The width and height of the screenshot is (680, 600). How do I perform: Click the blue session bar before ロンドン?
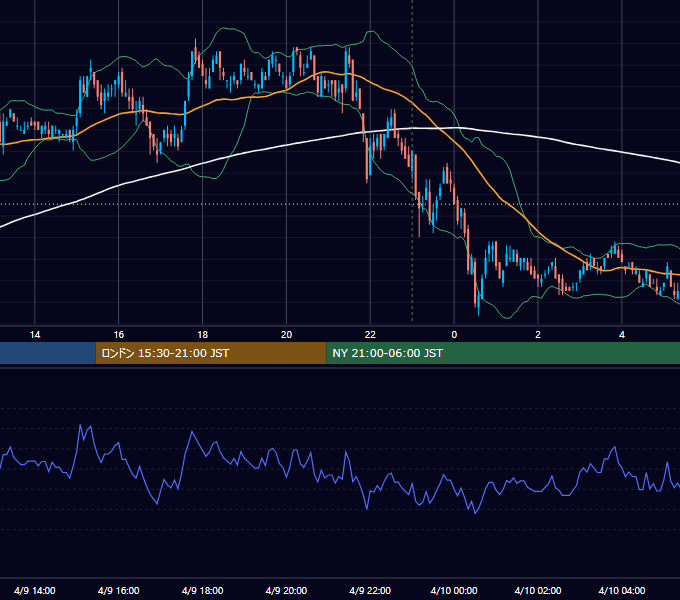pos(48,353)
